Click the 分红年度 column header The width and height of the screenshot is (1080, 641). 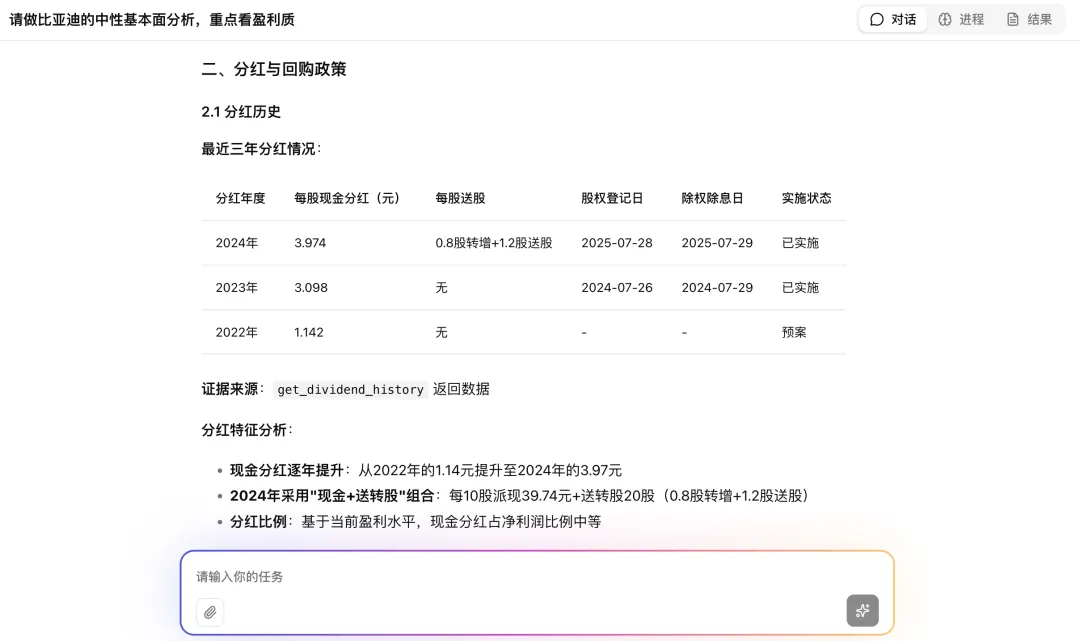tap(240, 198)
